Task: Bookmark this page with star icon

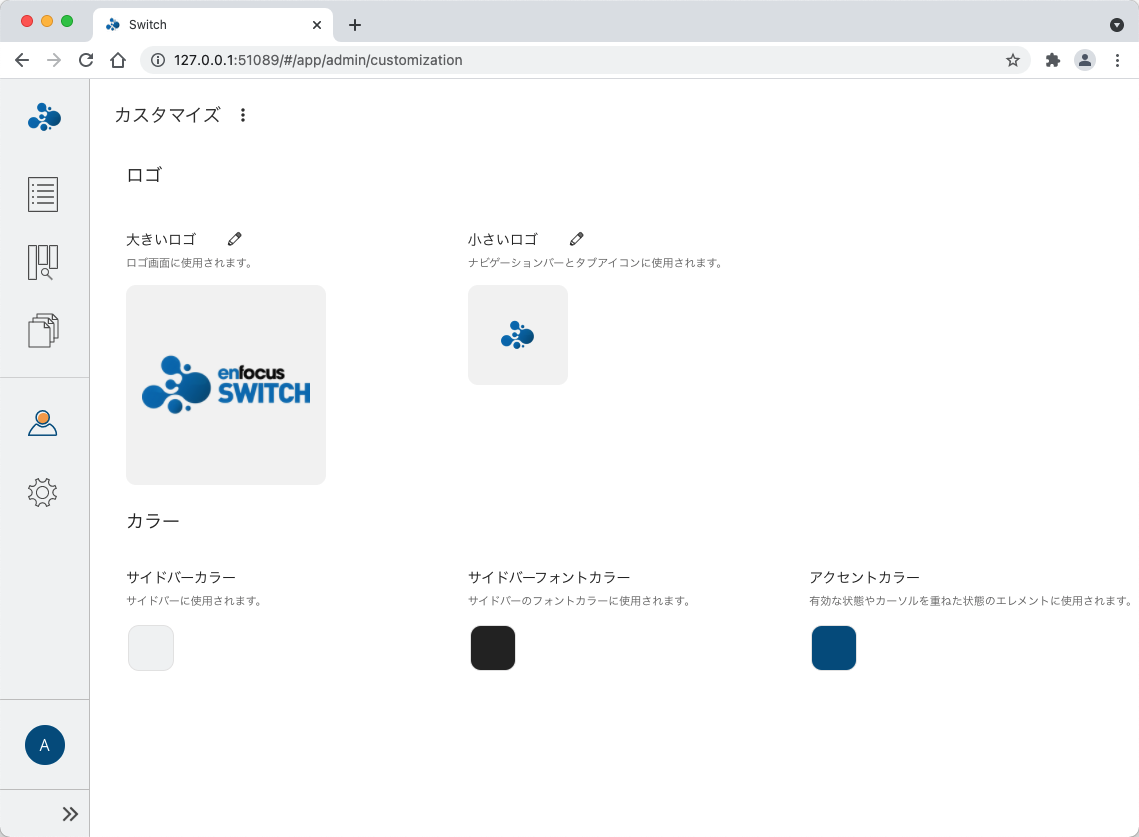Action: click(1013, 60)
